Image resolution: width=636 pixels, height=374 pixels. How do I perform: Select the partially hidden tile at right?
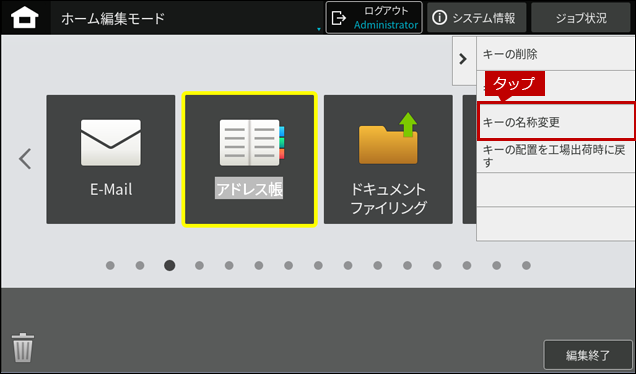(x=469, y=159)
